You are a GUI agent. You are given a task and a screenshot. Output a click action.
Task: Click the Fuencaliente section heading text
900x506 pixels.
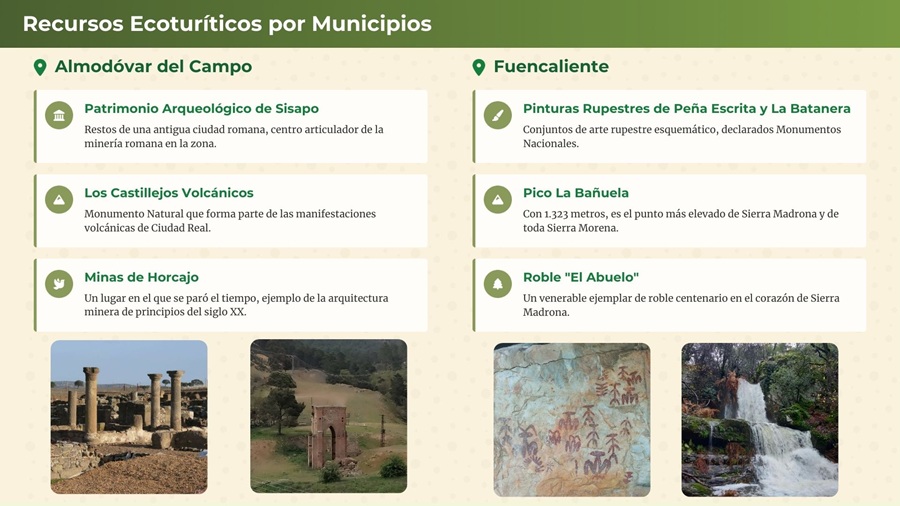point(551,67)
